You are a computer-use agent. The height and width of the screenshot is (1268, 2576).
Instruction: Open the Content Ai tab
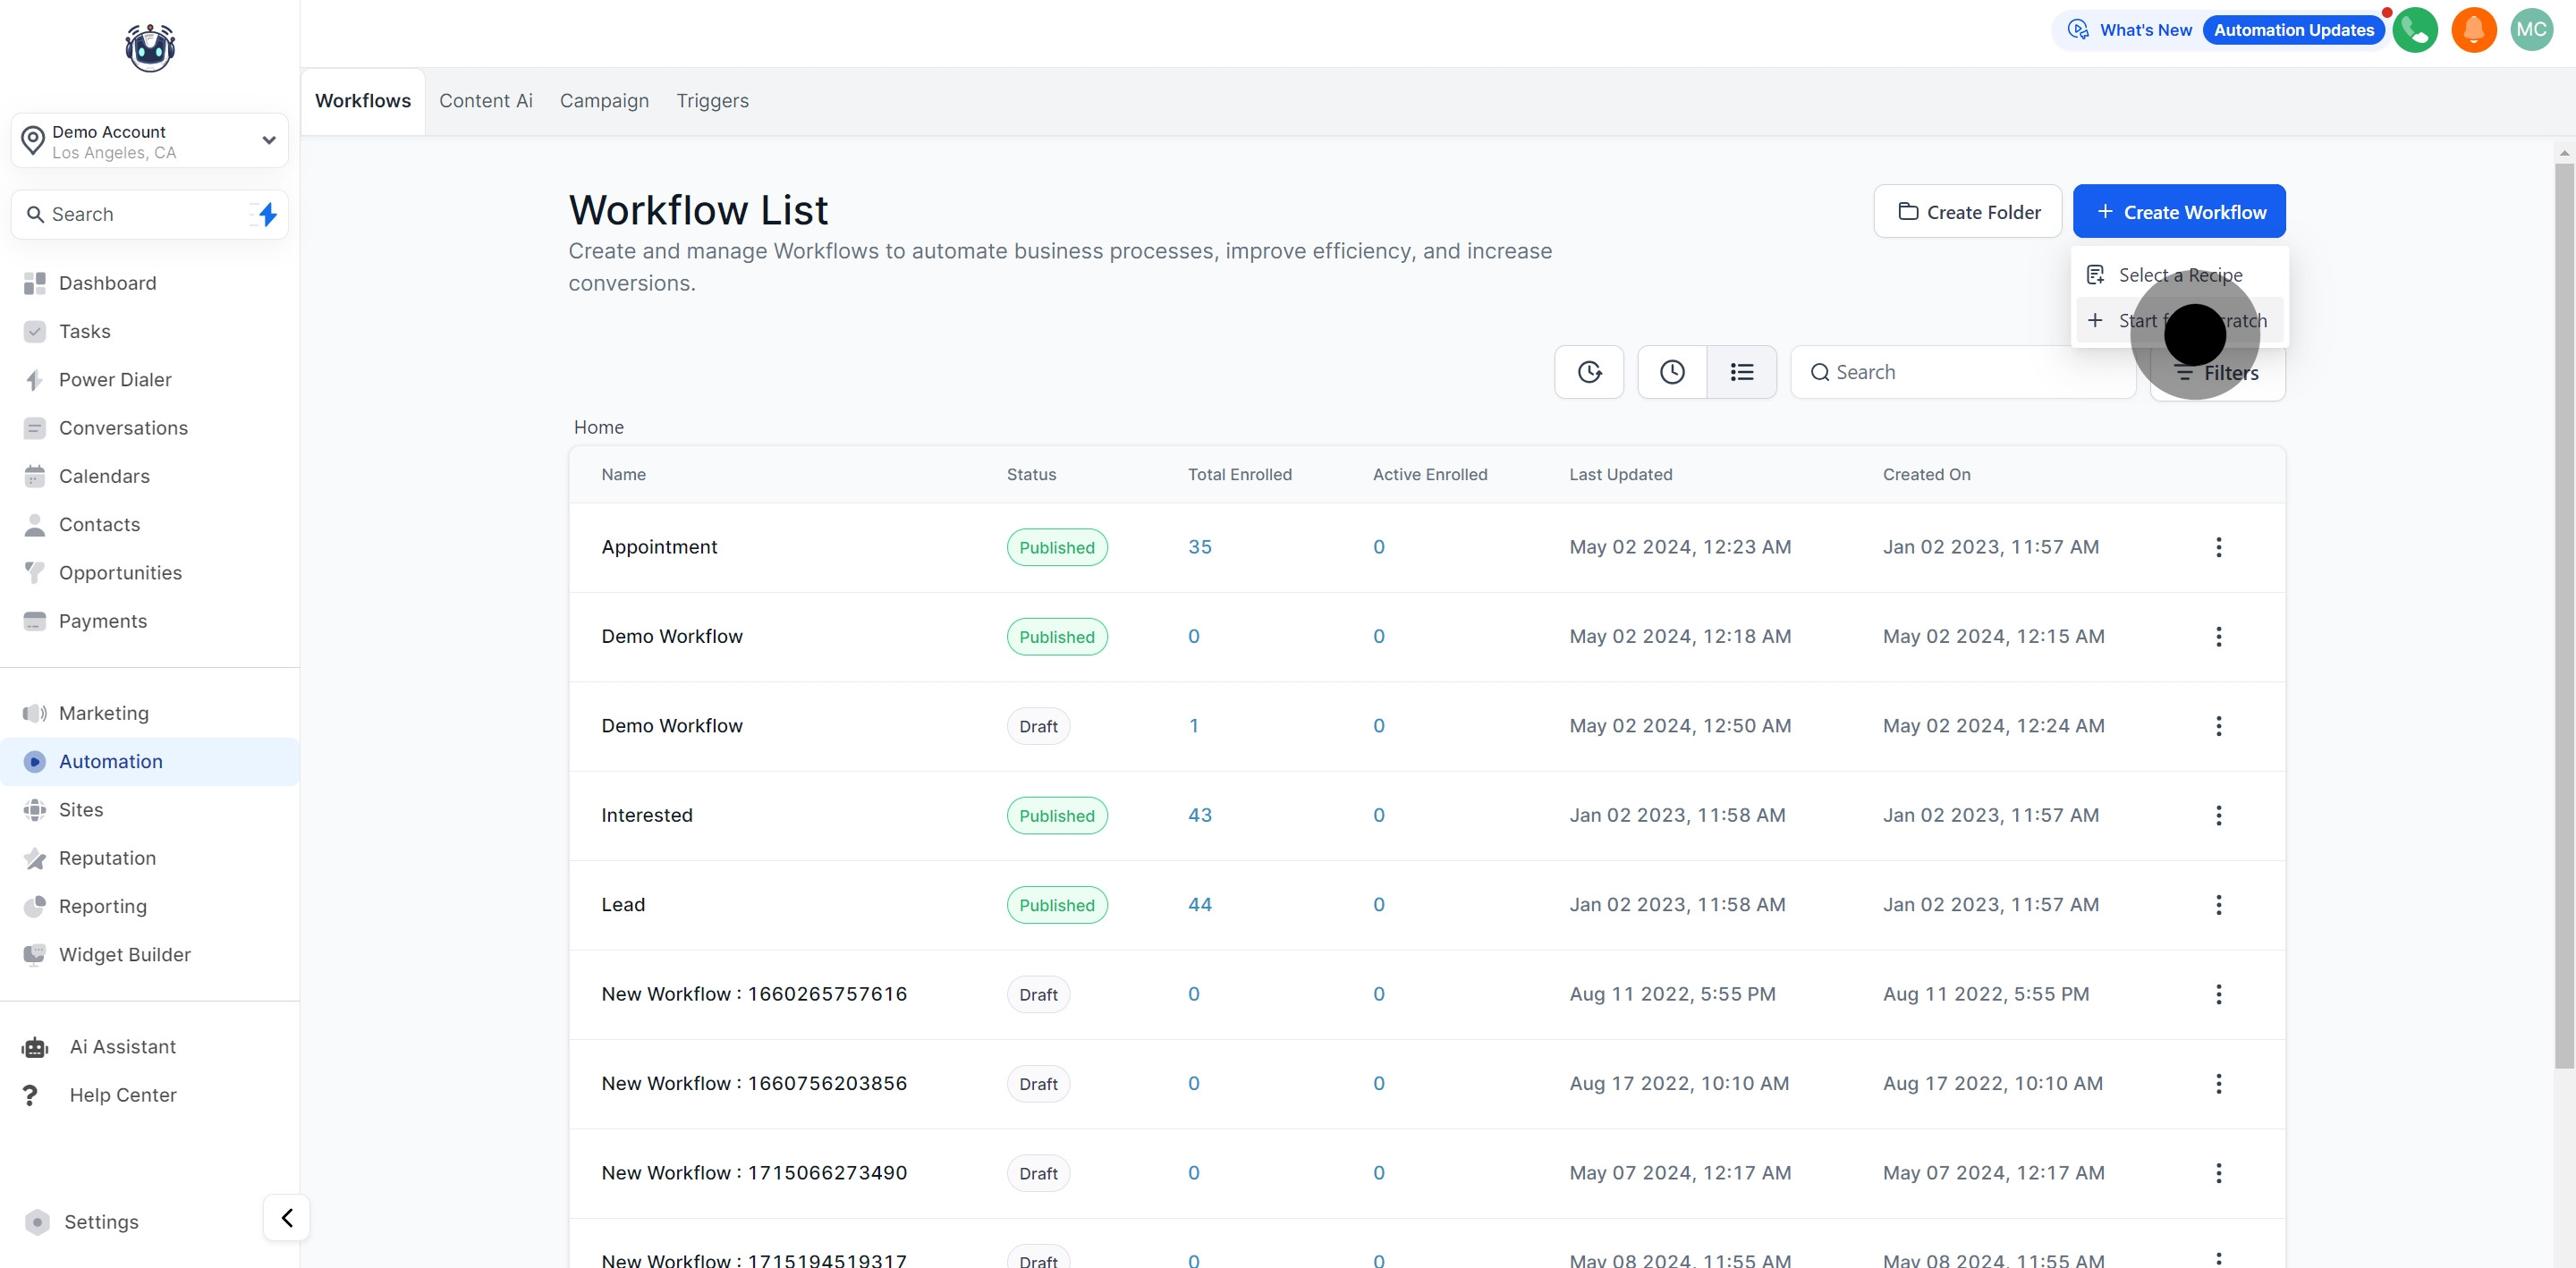click(x=485, y=101)
